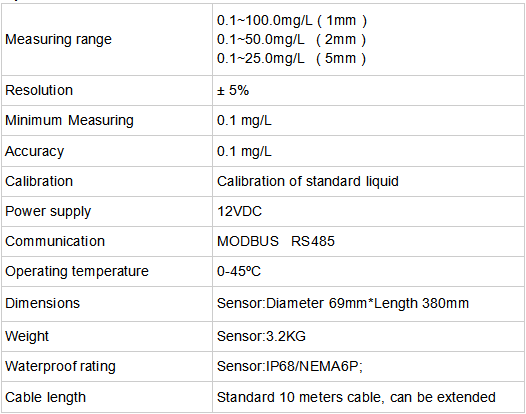Select the Standard 10 meters cable text

click(356, 397)
